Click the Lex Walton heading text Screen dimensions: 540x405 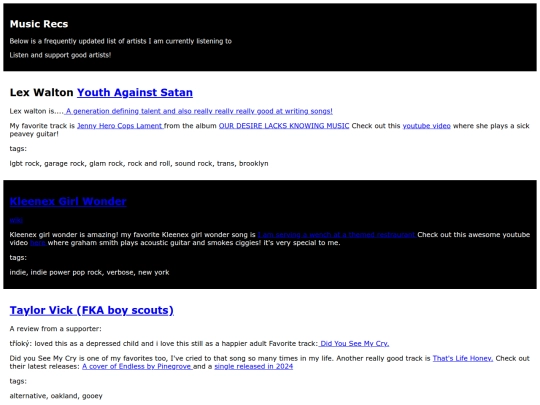tap(41, 93)
